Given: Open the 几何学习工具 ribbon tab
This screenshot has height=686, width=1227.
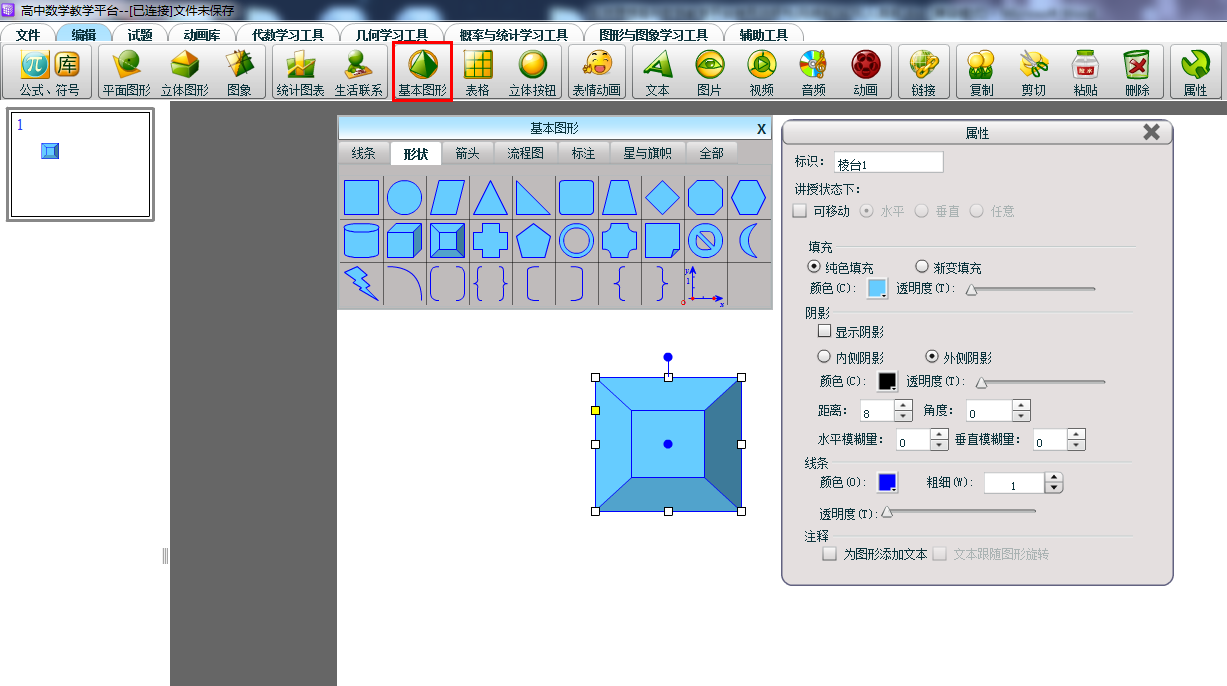Looking at the screenshot, I should coord(391,34).
